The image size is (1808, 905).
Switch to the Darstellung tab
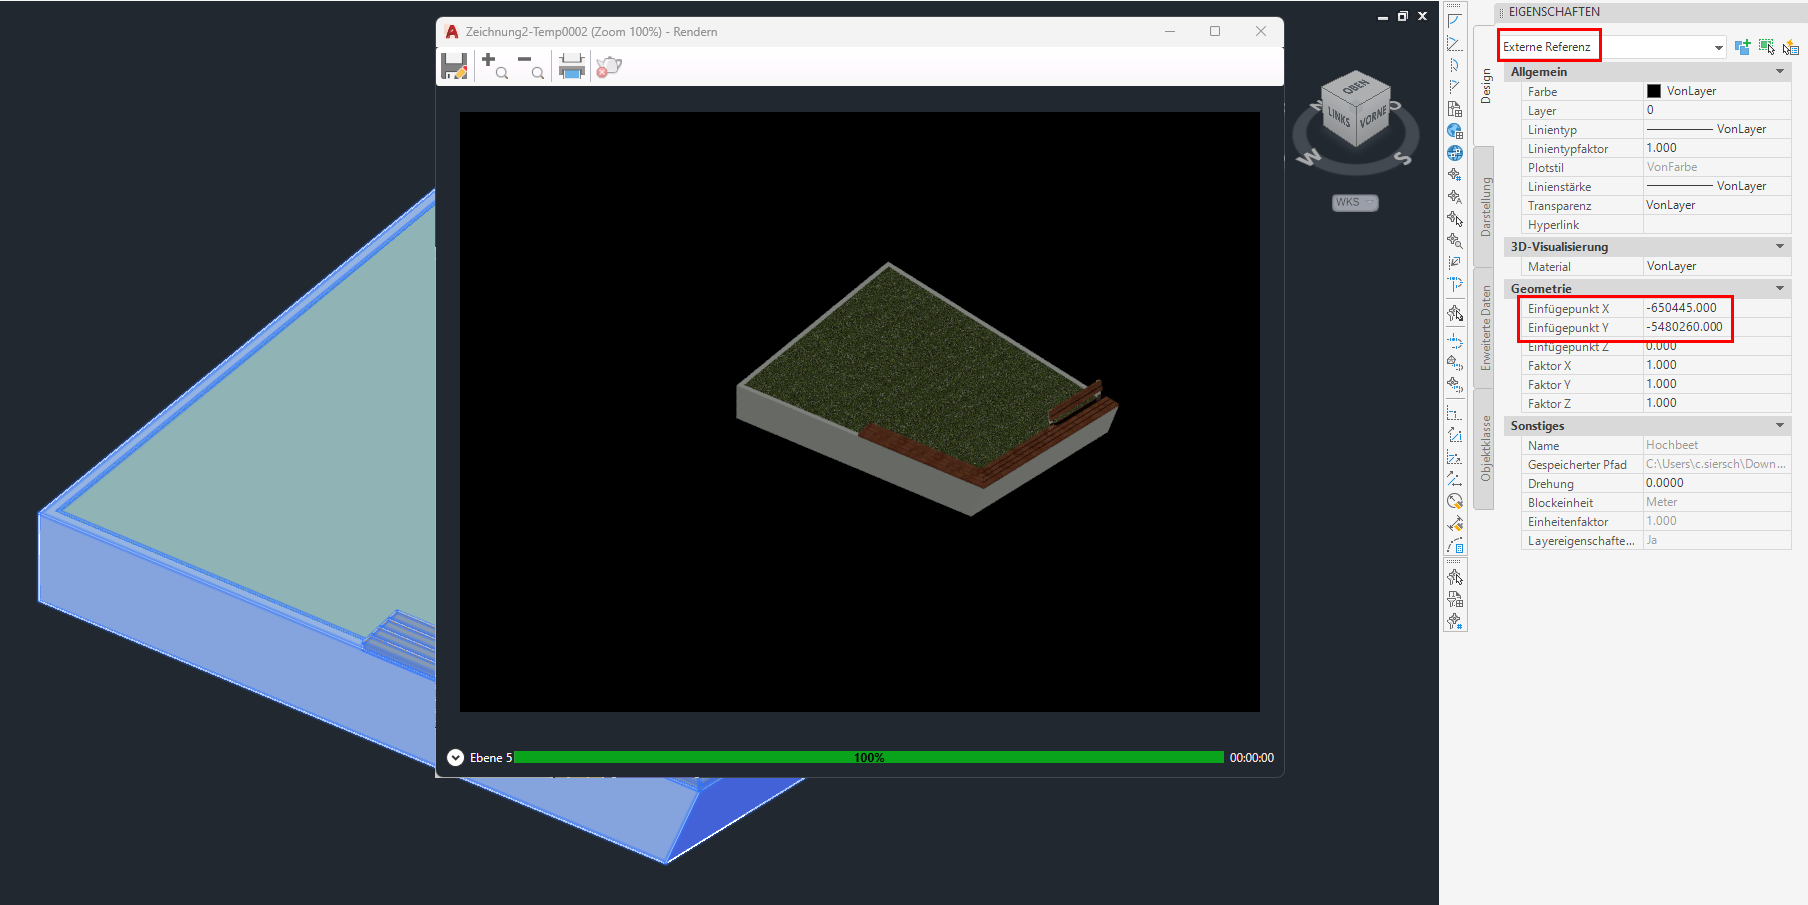coord(1486,206)
